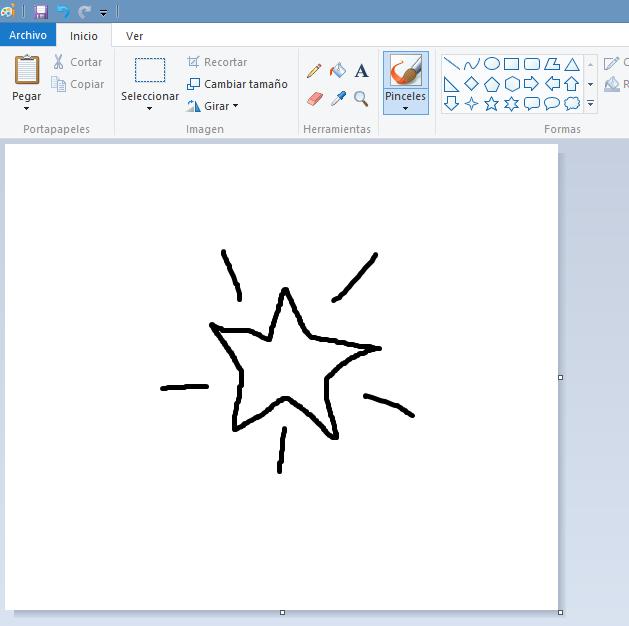
Task: Click the Cambiar tamaño button
Action: [237, 84]
